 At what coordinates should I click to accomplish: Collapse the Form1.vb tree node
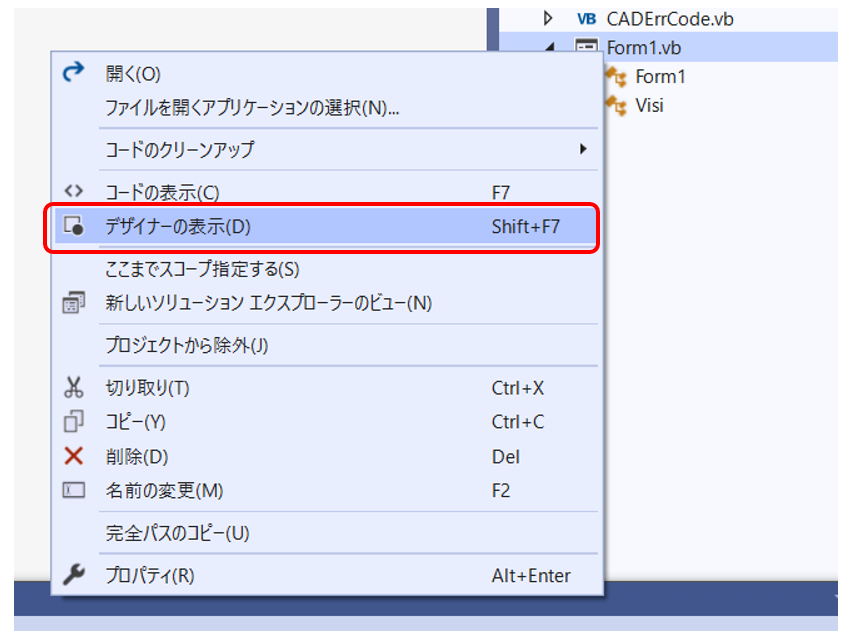coord(550,48)
